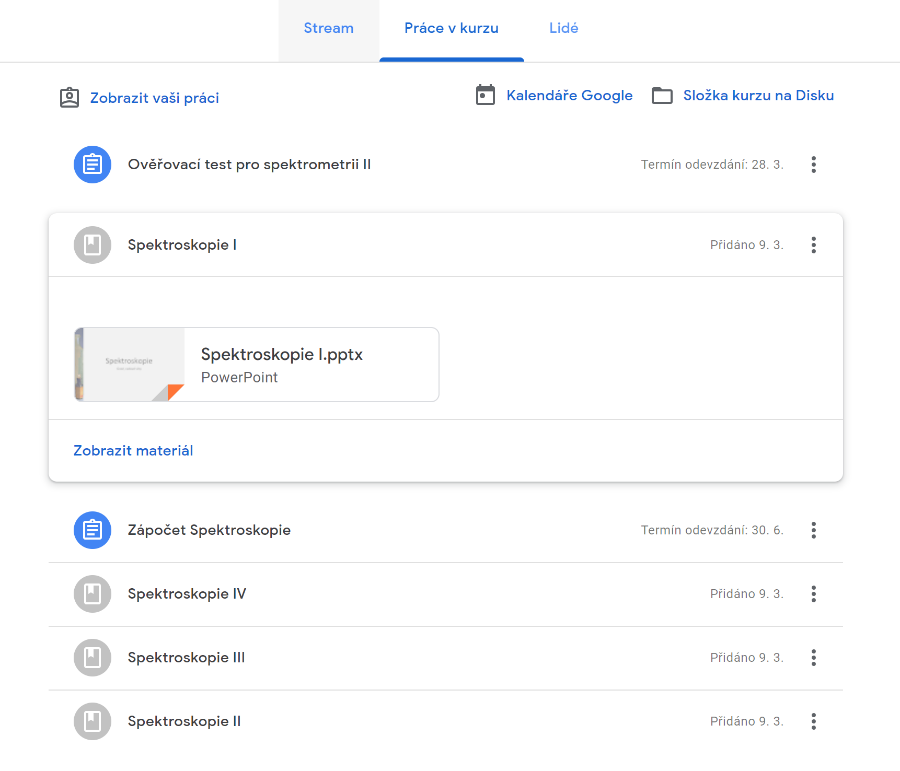Click the Zápočet Spektroskopie assignment icon
This screenshot has width=900, height=771.
(x=92, y=530)
